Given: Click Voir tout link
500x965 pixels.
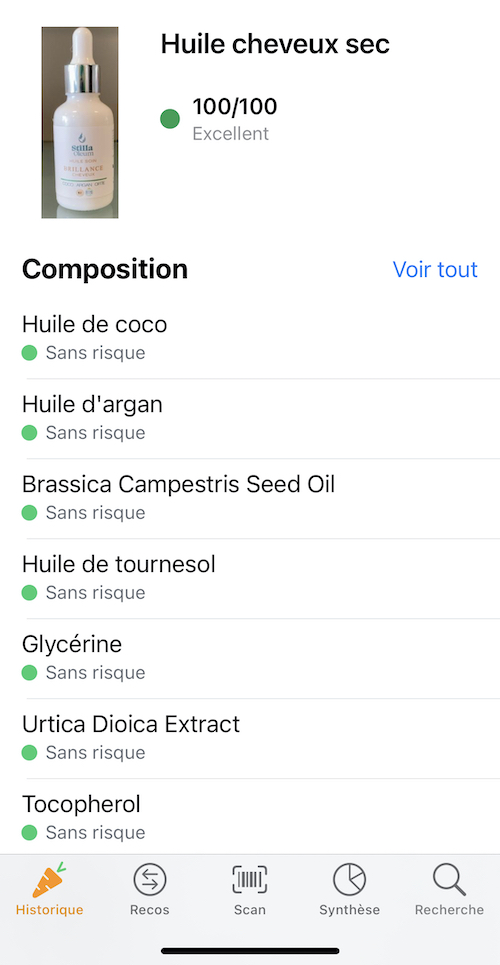Looking at the screenshot, I should [x=435, y=269].
